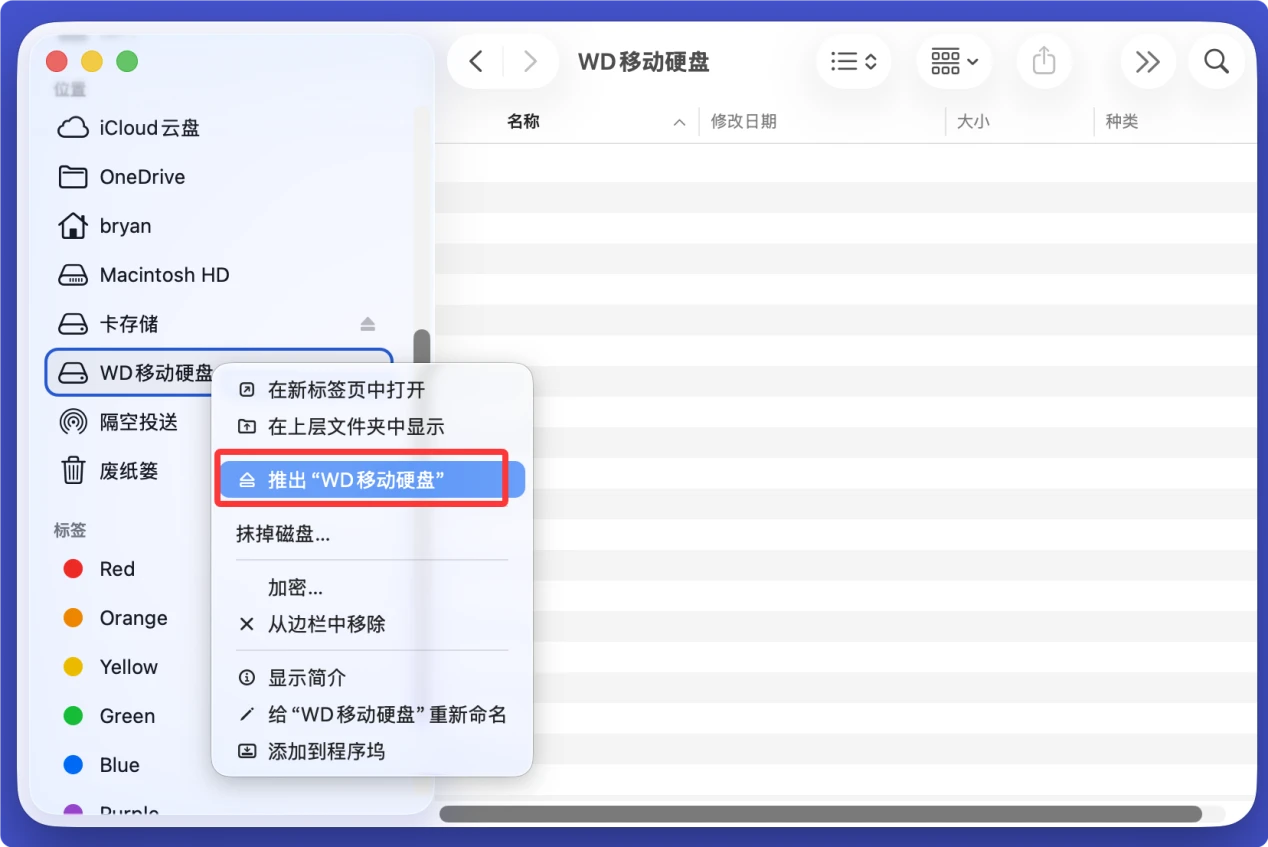Click the Share toolbar icon
The width and height of the screenshot is (1268, 847).
pos(1044,62)
